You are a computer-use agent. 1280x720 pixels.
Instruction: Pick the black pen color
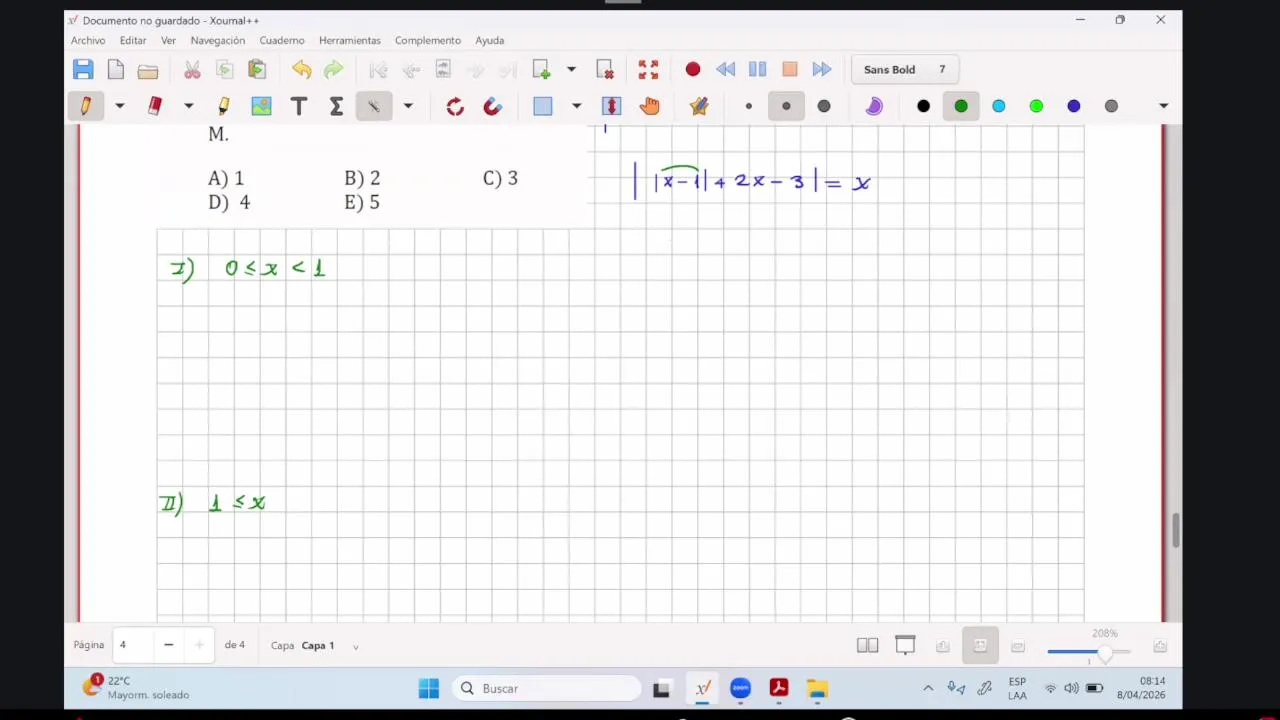tap(923, 106)
